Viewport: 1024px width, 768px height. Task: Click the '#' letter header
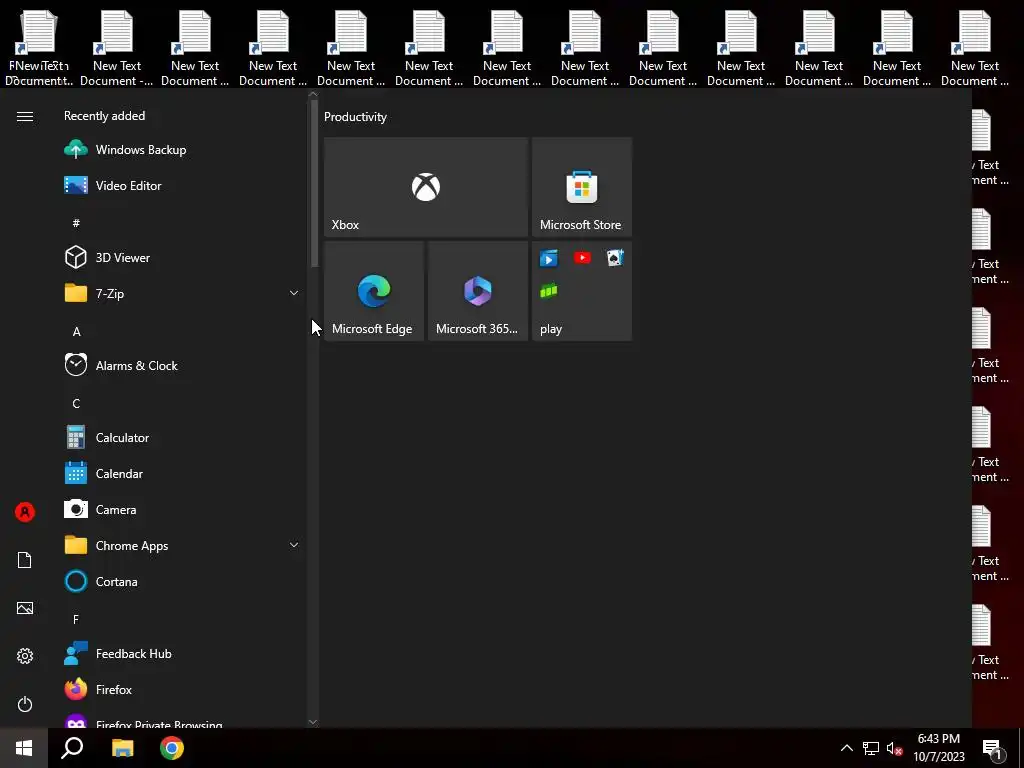point(76,223)
